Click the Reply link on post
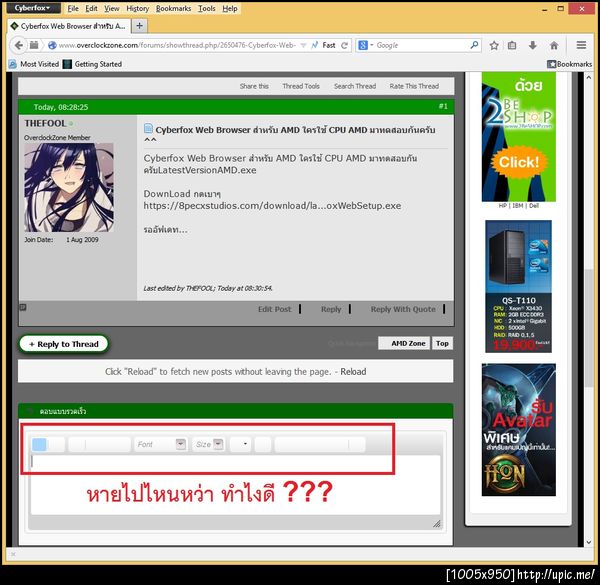Viewport: 600px width, 585px height. pos(331,309)
